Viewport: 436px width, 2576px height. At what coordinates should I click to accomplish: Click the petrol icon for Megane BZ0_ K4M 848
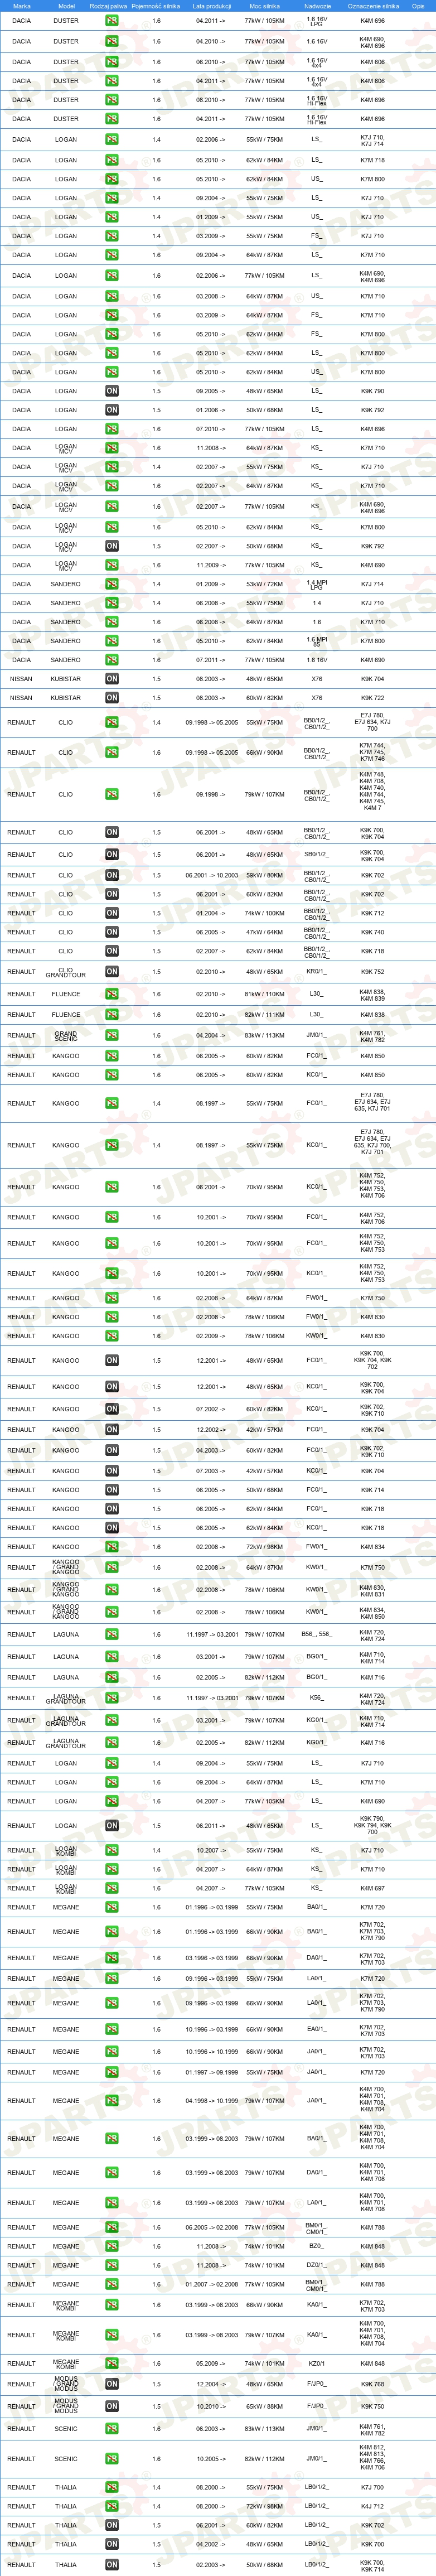[112, 2246]
